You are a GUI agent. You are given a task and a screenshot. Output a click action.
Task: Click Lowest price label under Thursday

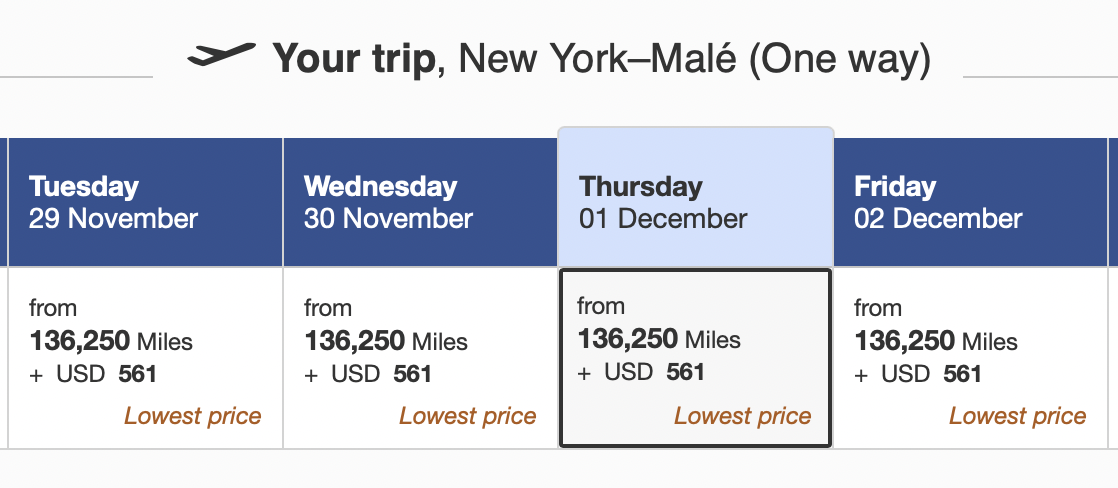[x=743, y=416]
